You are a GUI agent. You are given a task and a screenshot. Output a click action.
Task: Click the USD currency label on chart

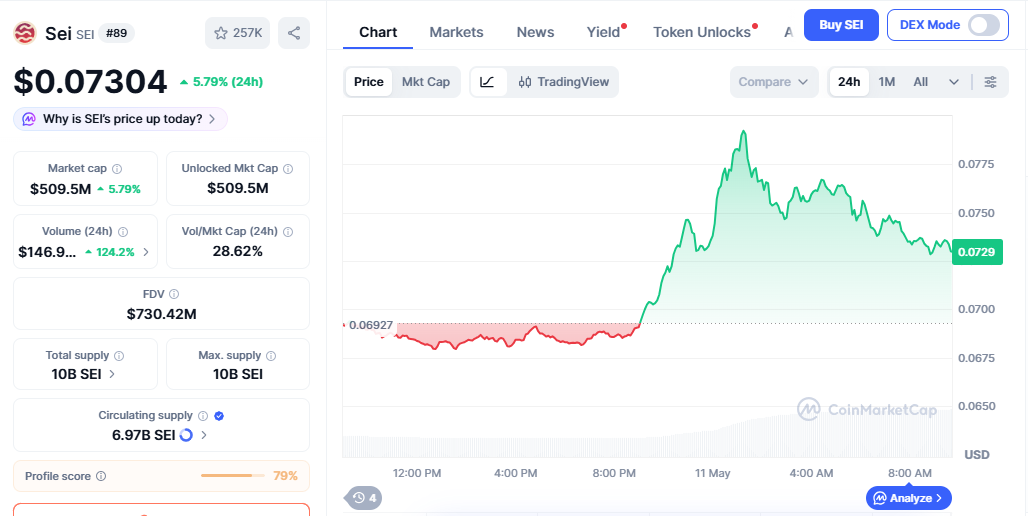977,454
